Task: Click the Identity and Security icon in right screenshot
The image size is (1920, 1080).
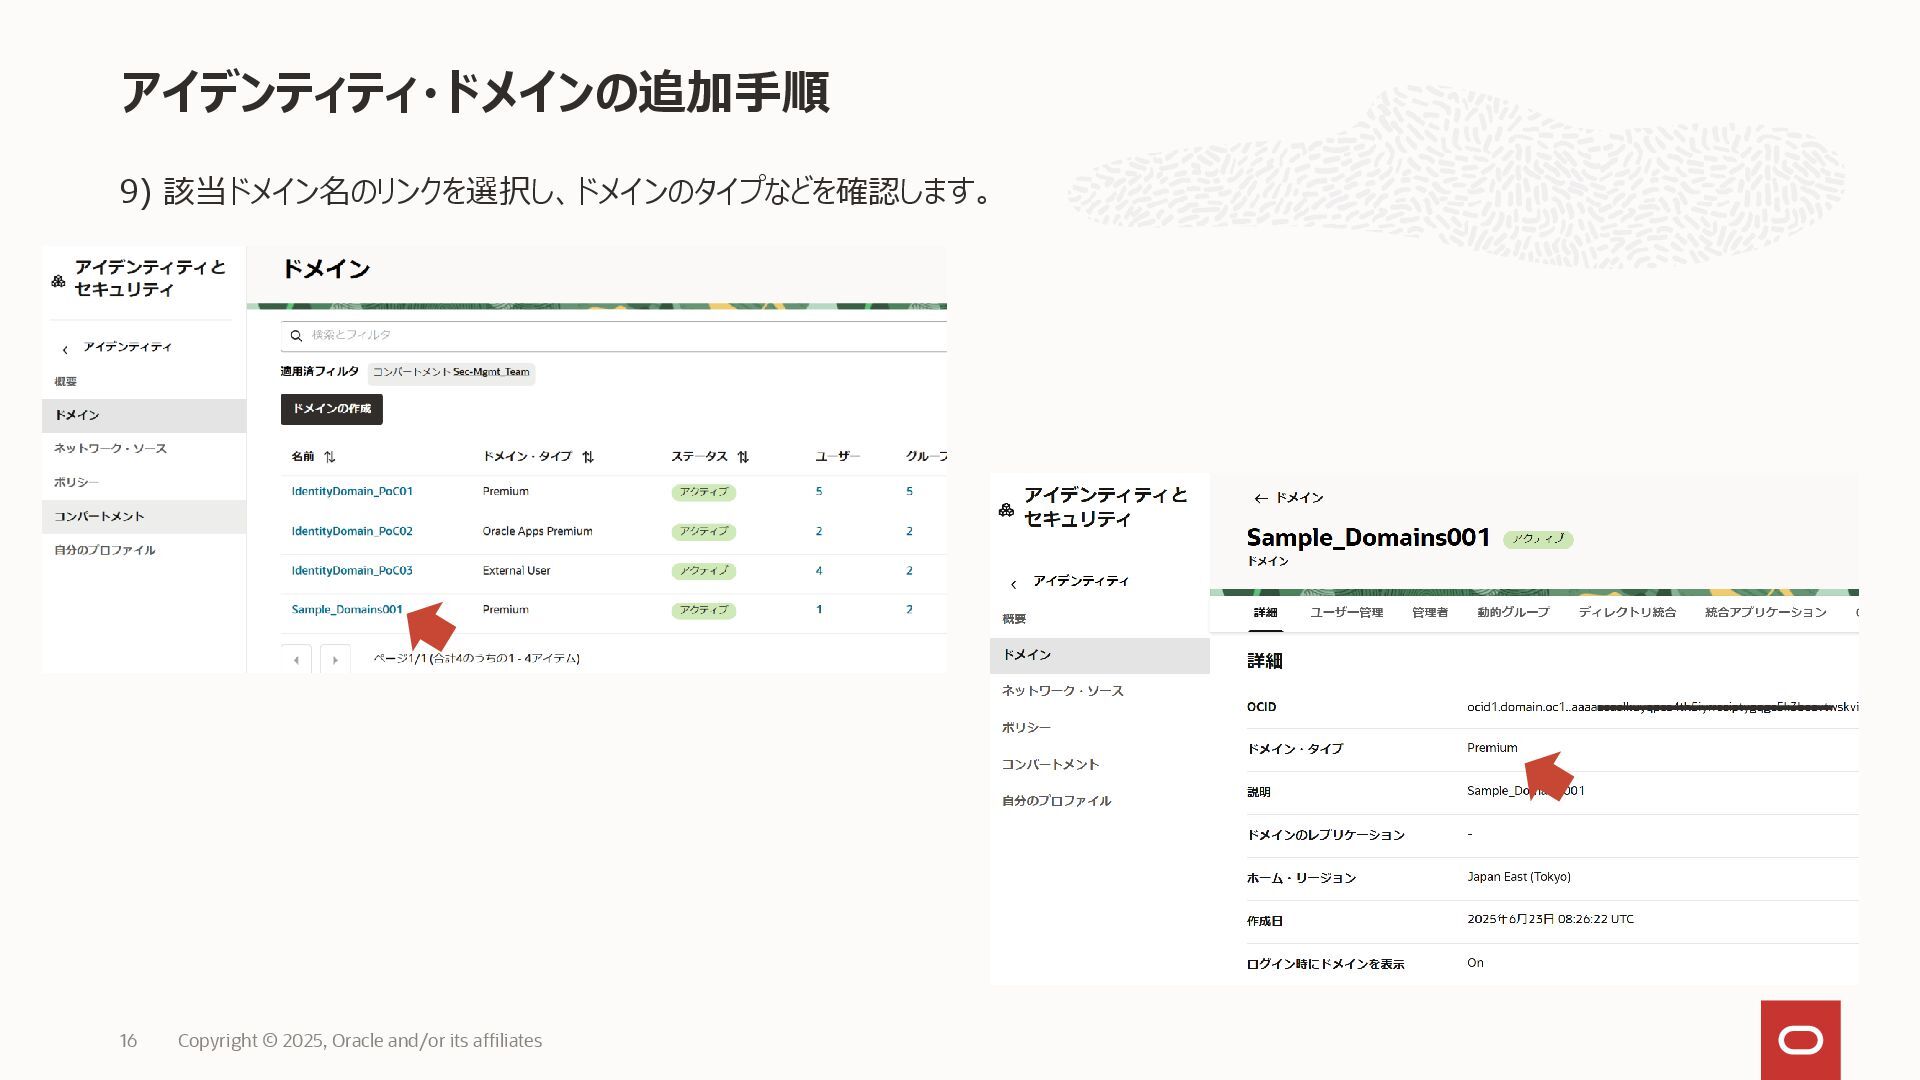Action: pos(1006,510)
